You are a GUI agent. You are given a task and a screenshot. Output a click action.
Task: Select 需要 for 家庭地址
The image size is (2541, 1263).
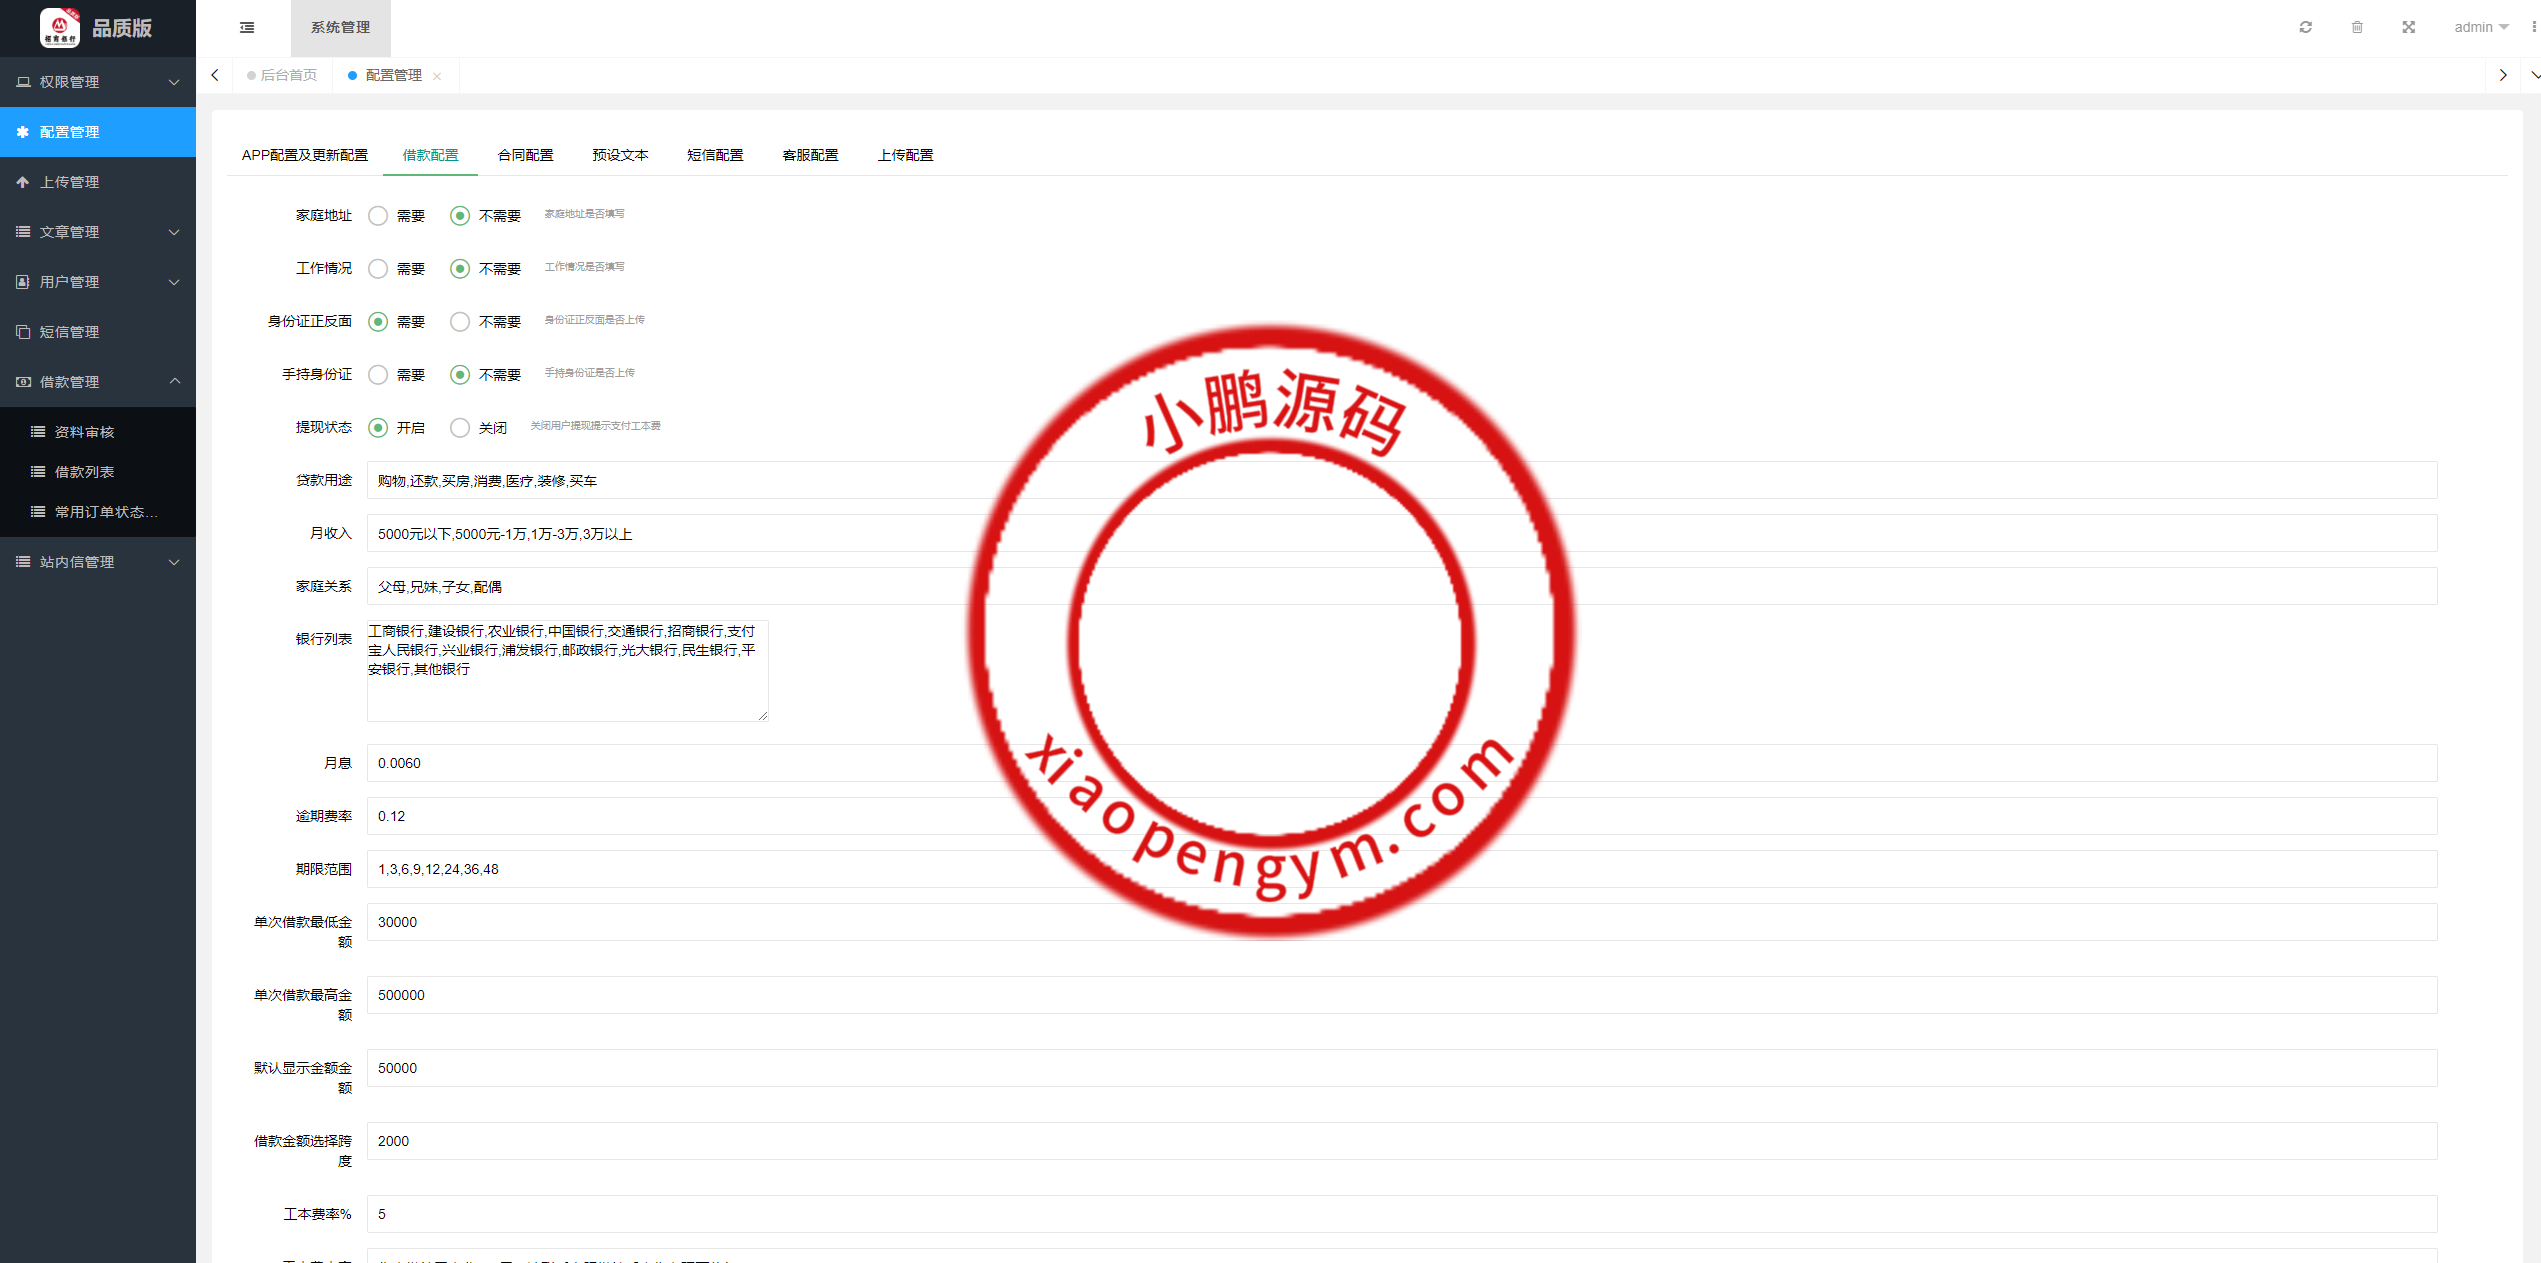[378, 216]
